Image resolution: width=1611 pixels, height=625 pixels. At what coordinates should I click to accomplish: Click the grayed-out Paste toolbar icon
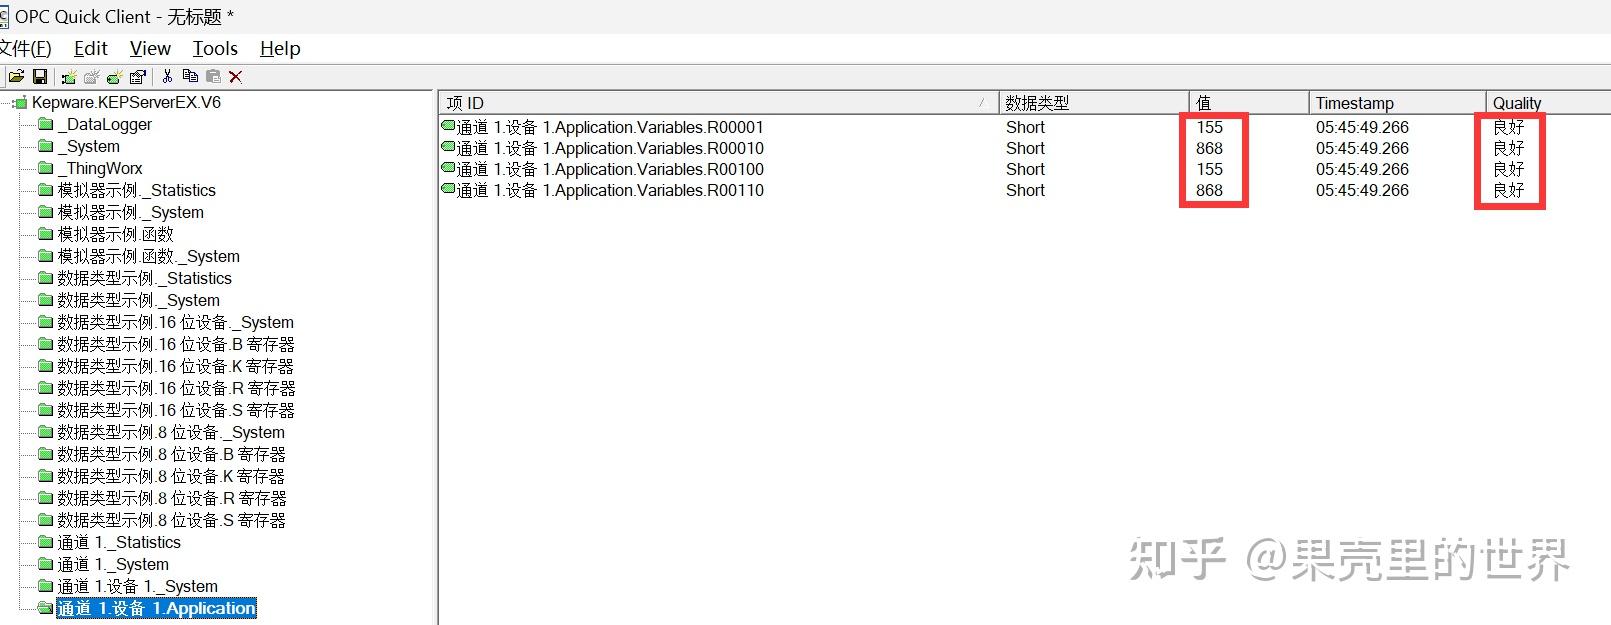[213, 76]
